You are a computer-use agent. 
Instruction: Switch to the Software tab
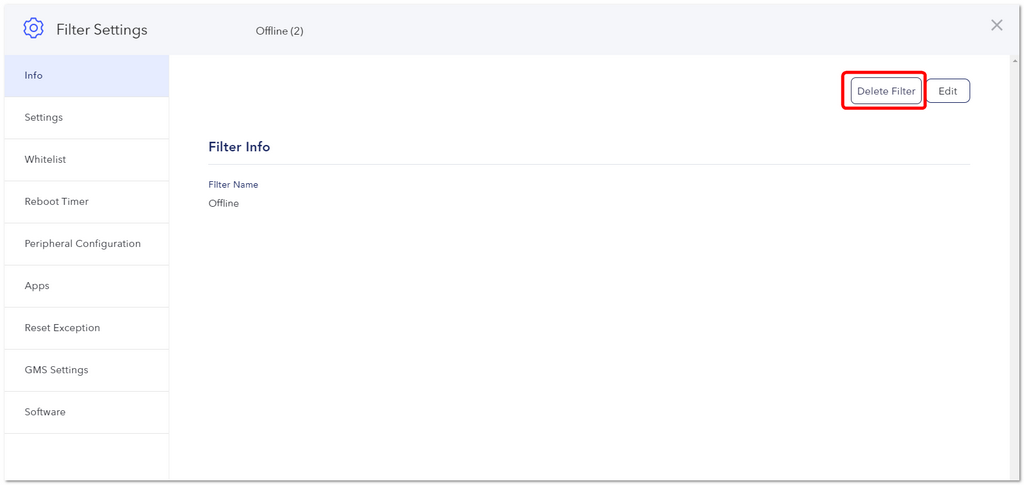point(86,413)
